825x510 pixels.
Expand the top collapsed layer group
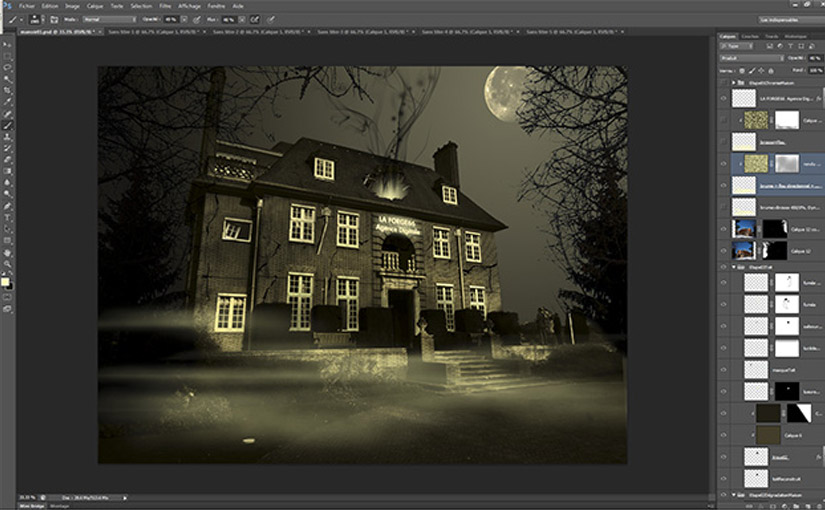point(733,83)
